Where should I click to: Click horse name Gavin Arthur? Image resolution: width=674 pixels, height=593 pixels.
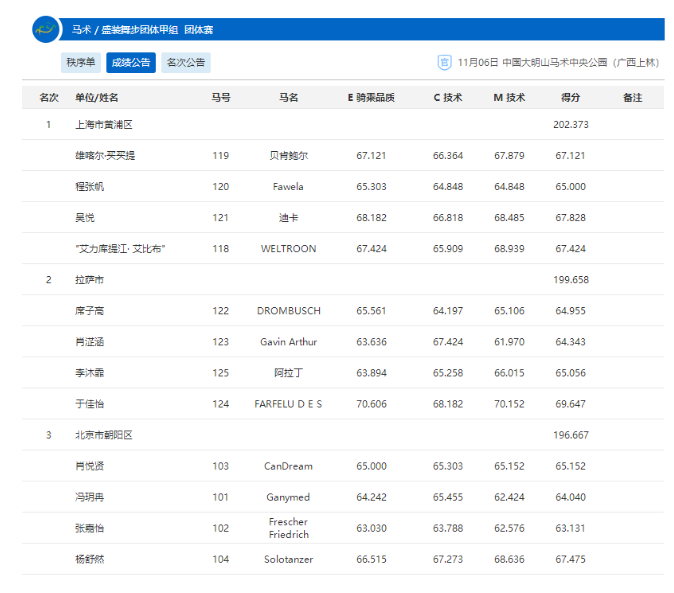point(288,342)
